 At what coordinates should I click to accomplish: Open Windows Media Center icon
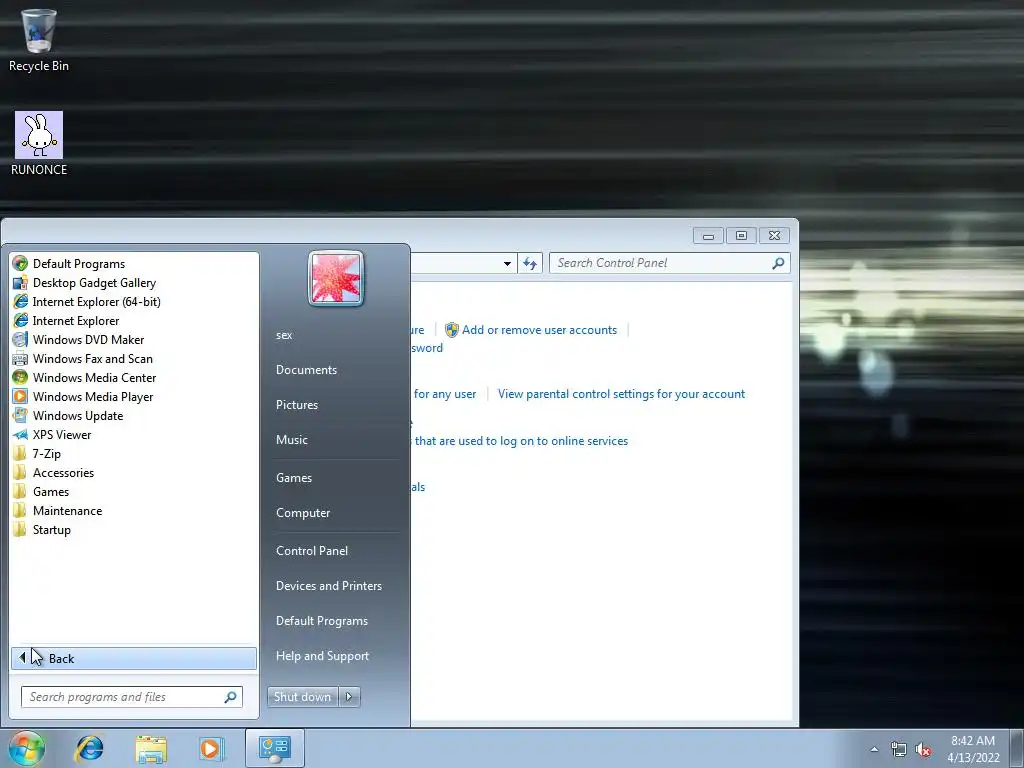pyautogui.click(x=20, y=377)
